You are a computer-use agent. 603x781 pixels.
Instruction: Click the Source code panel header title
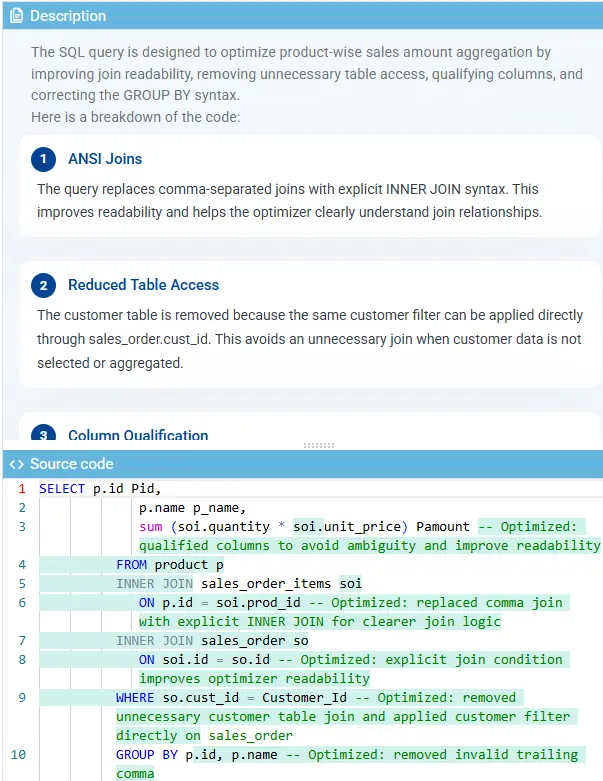pos(72,464)
